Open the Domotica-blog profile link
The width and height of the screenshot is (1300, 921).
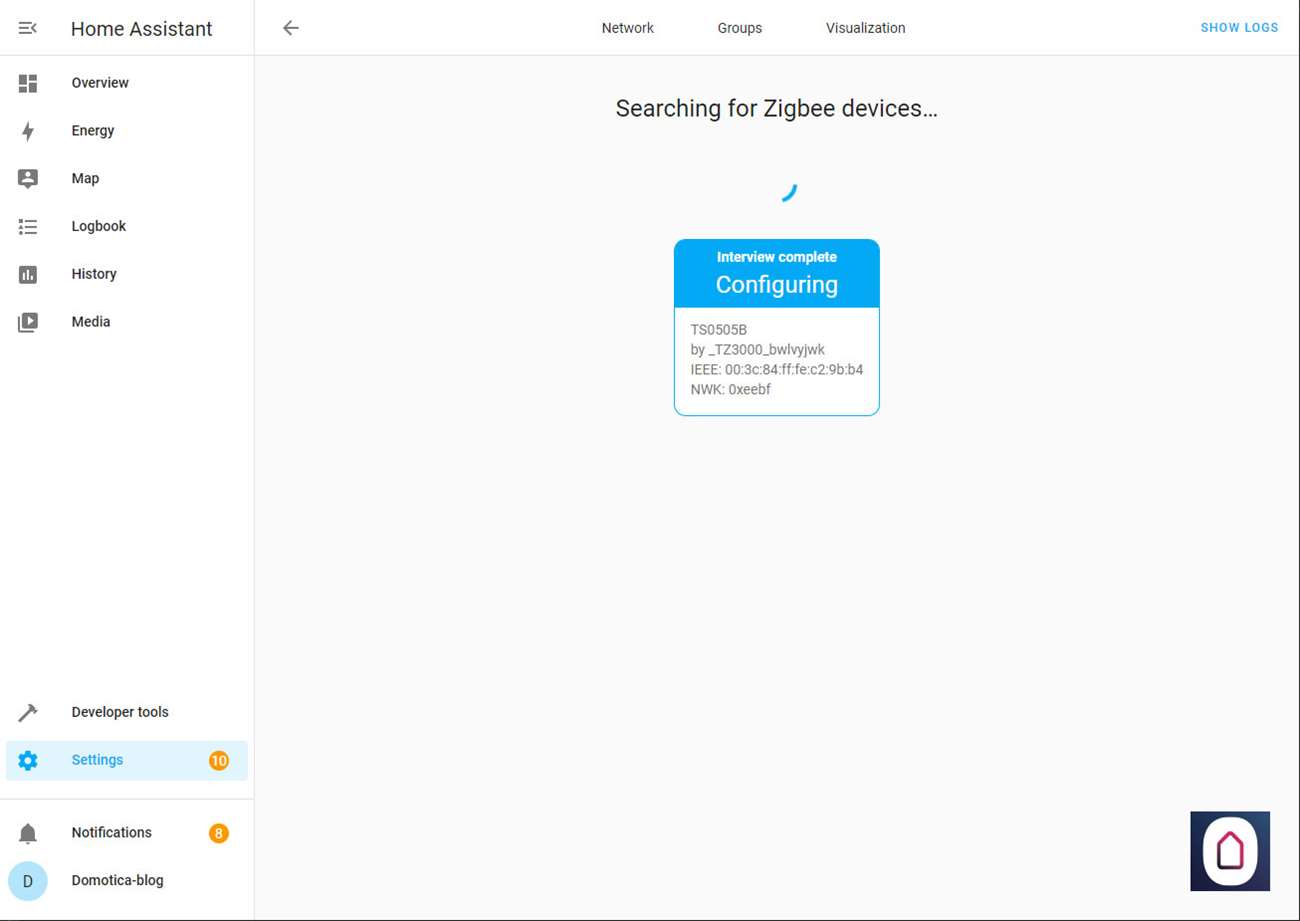point(127,881)
